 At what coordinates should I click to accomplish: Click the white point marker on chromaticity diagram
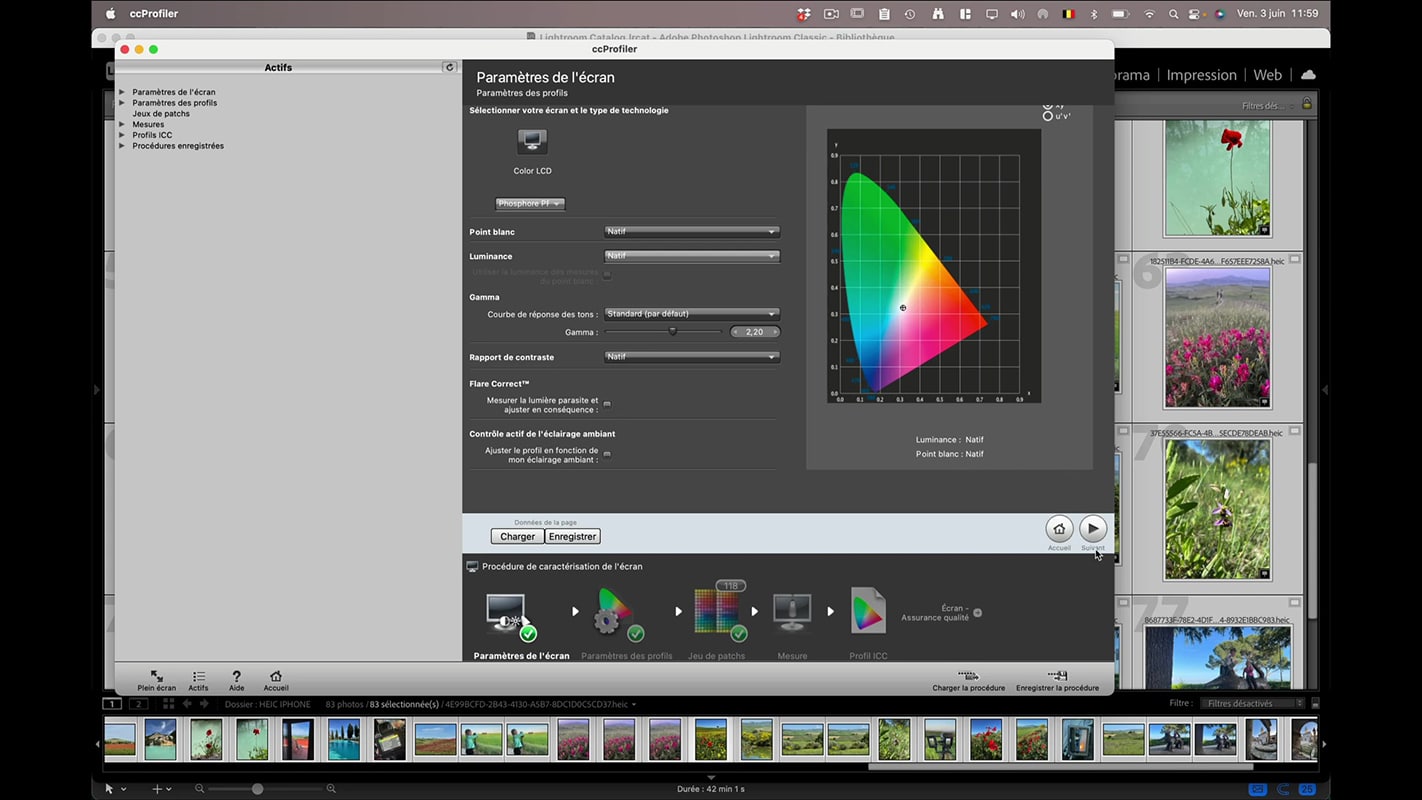(903, 308)
